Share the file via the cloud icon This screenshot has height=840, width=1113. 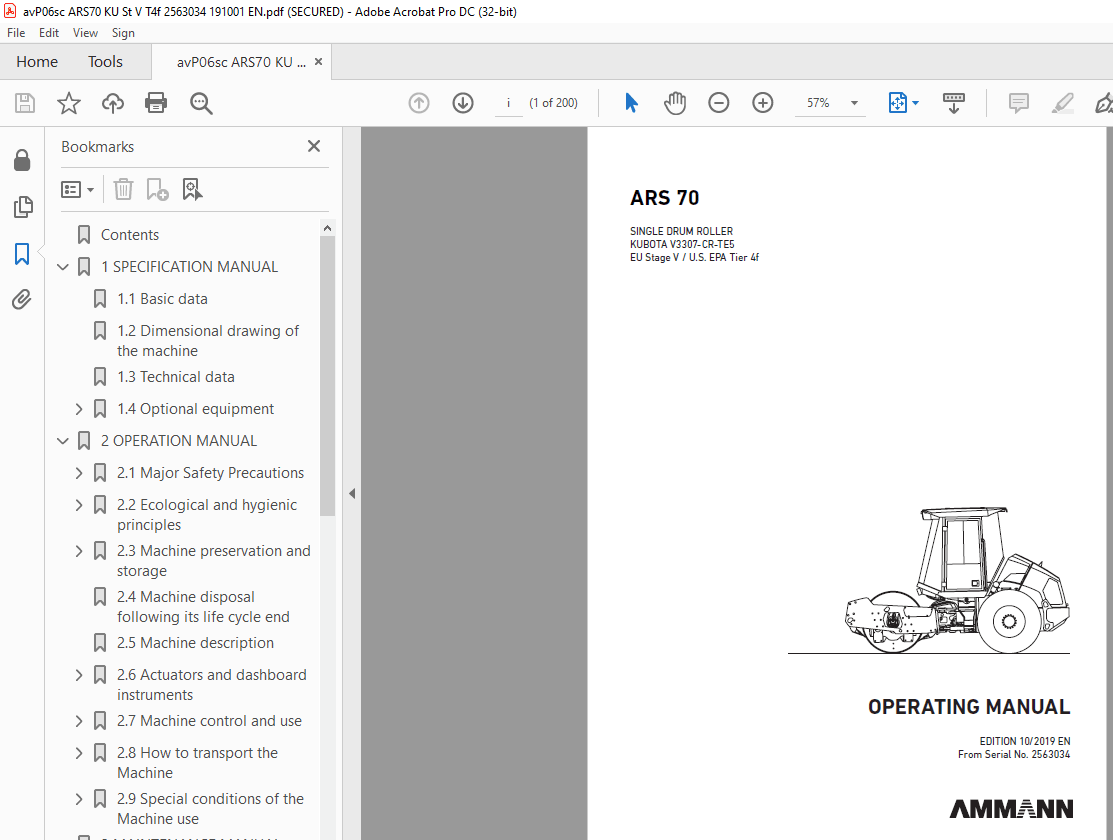pos(112,102)
